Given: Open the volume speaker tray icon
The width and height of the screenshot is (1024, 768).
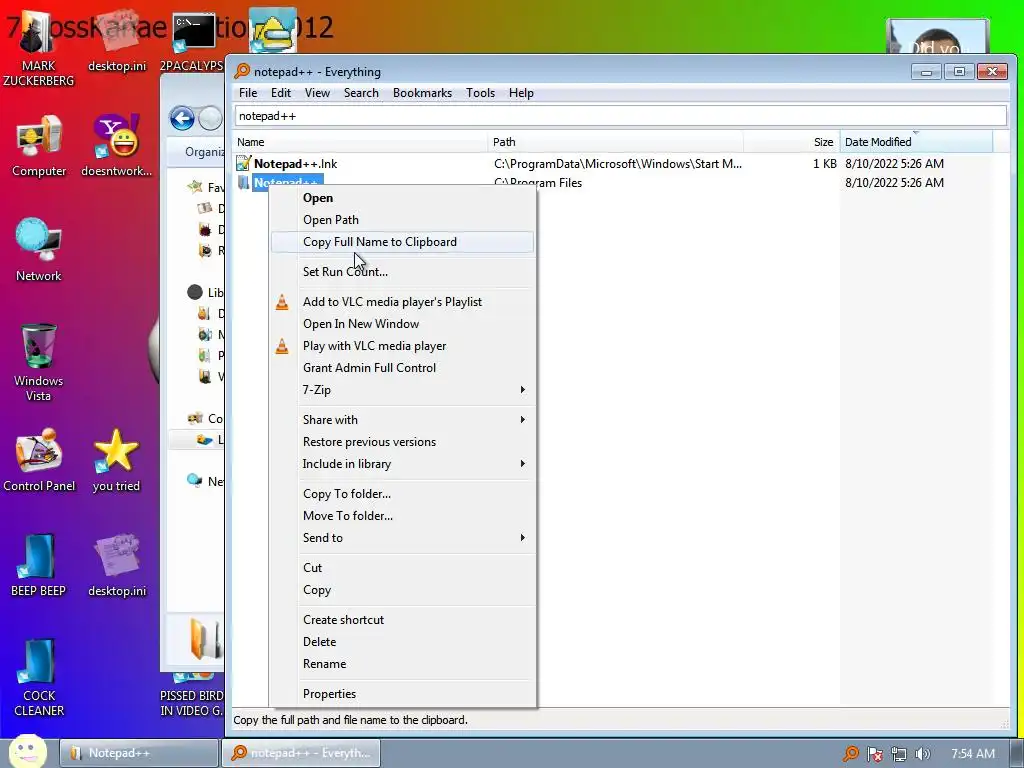Looking at the screenshot, I should click(x=923, y=754).
